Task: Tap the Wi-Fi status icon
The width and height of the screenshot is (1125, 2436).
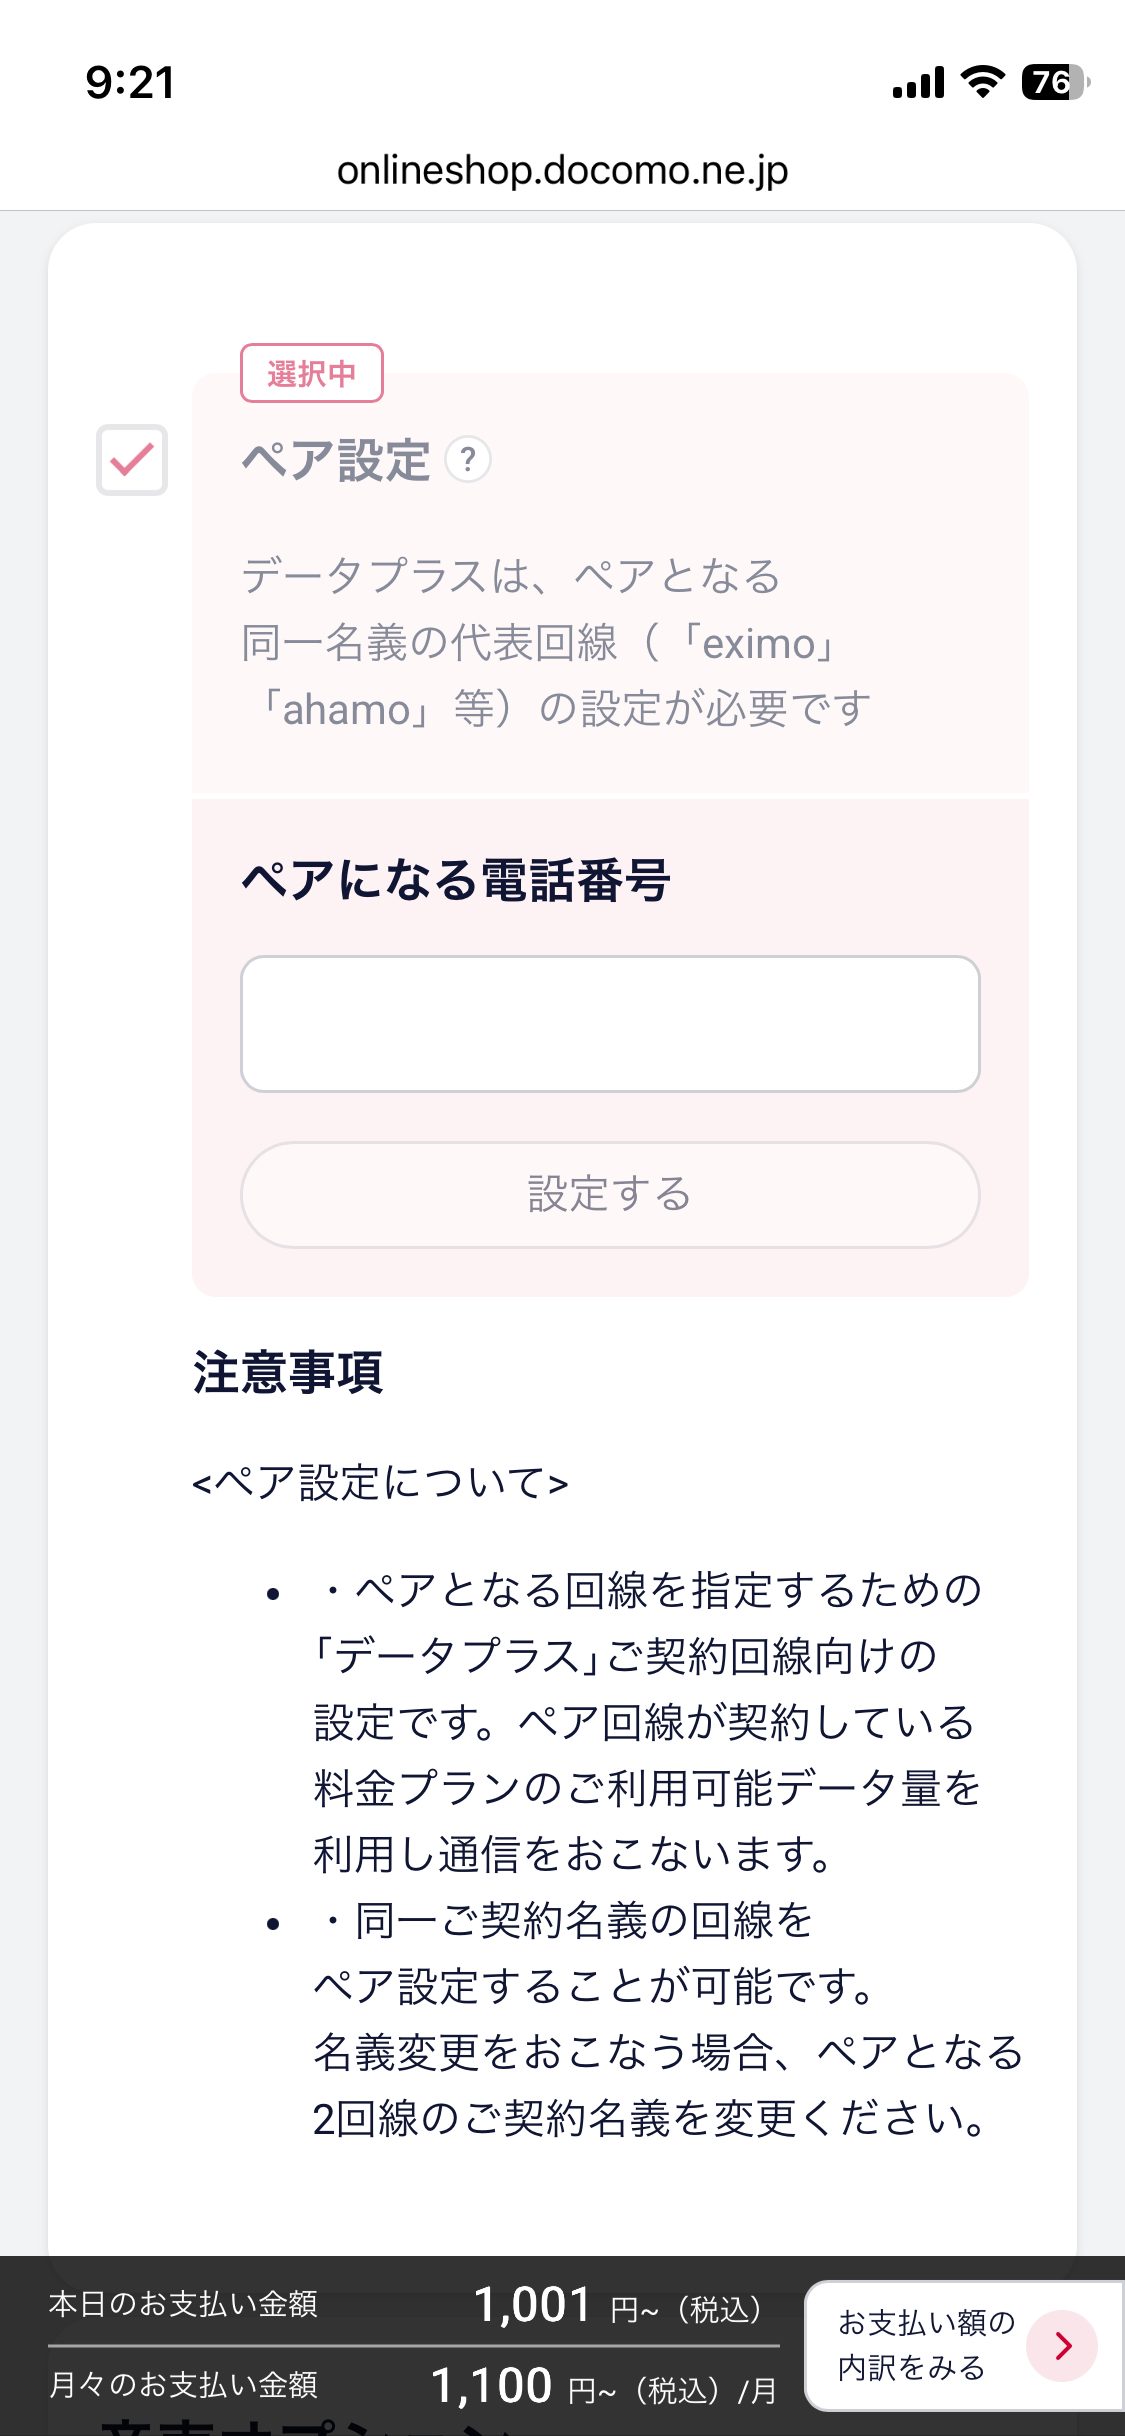Action: click(982, 82)
